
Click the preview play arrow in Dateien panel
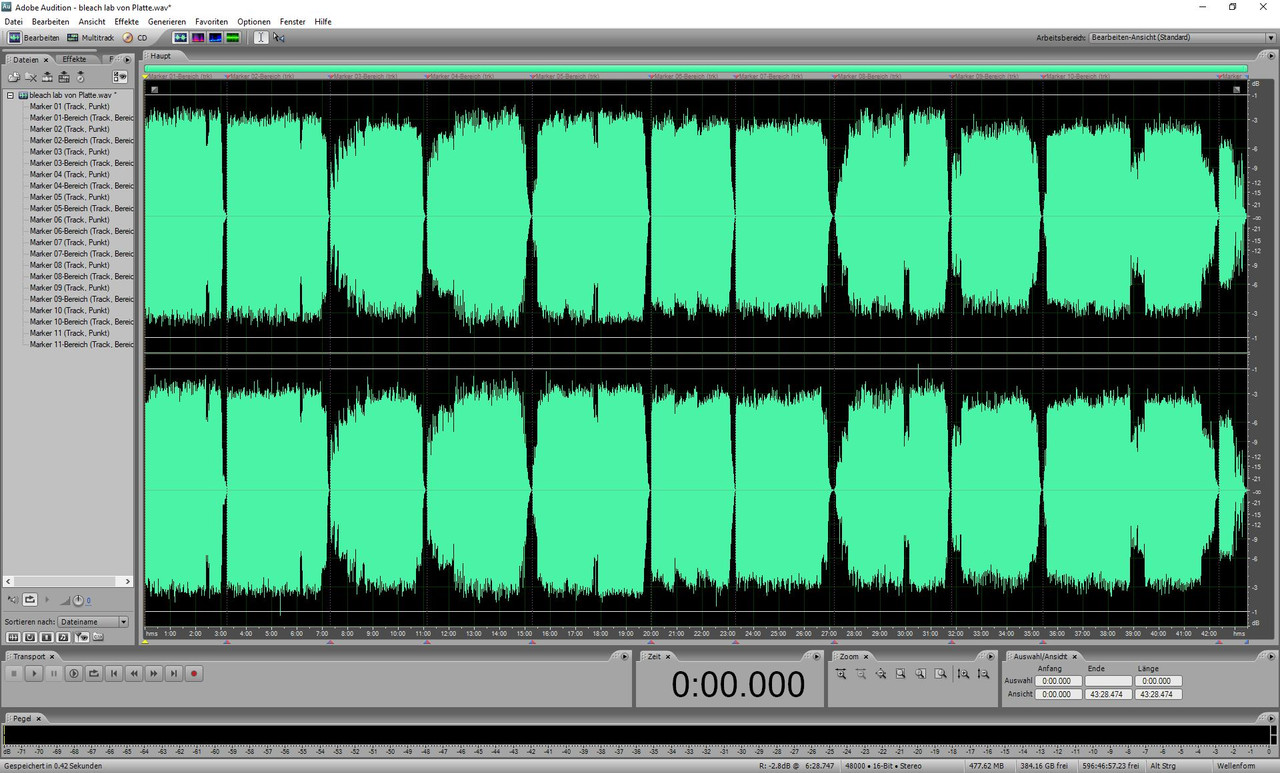pos(47,600)
